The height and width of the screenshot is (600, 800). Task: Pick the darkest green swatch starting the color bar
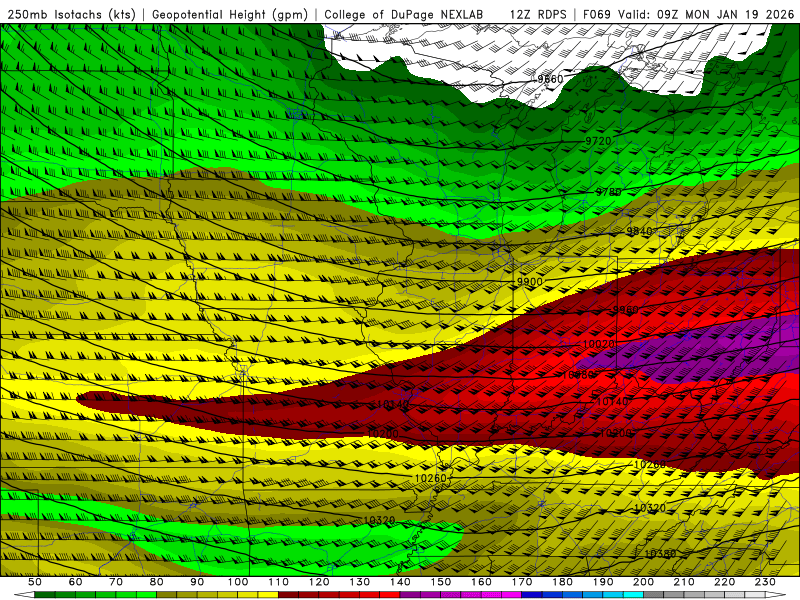point(45,595)
